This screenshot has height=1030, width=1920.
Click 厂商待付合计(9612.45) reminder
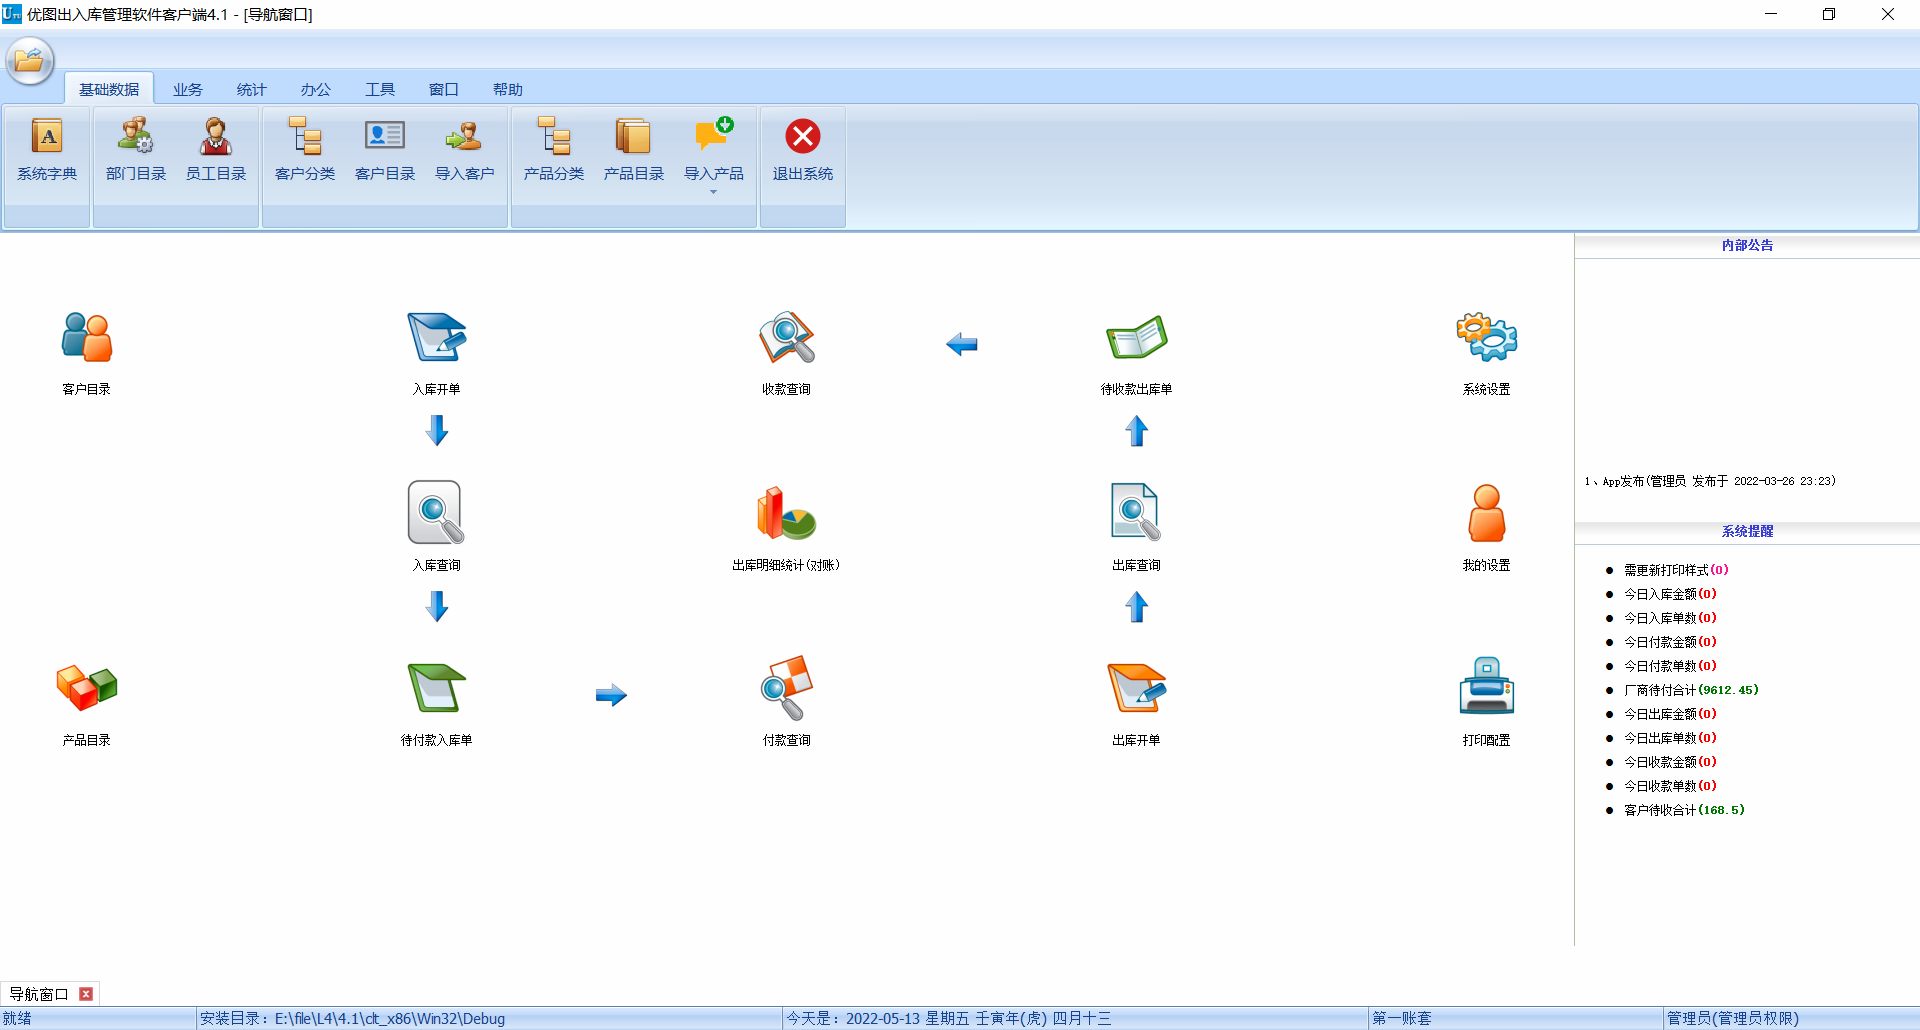point(1691,690)
